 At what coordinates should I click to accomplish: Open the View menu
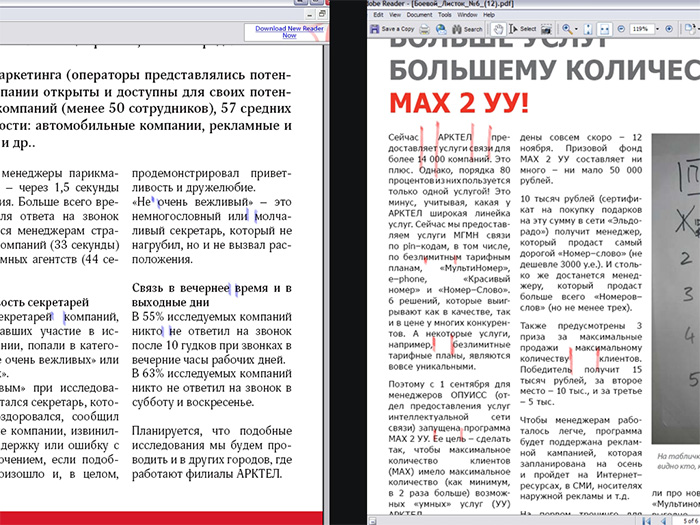pyautogui.click(x=395, y=15)
